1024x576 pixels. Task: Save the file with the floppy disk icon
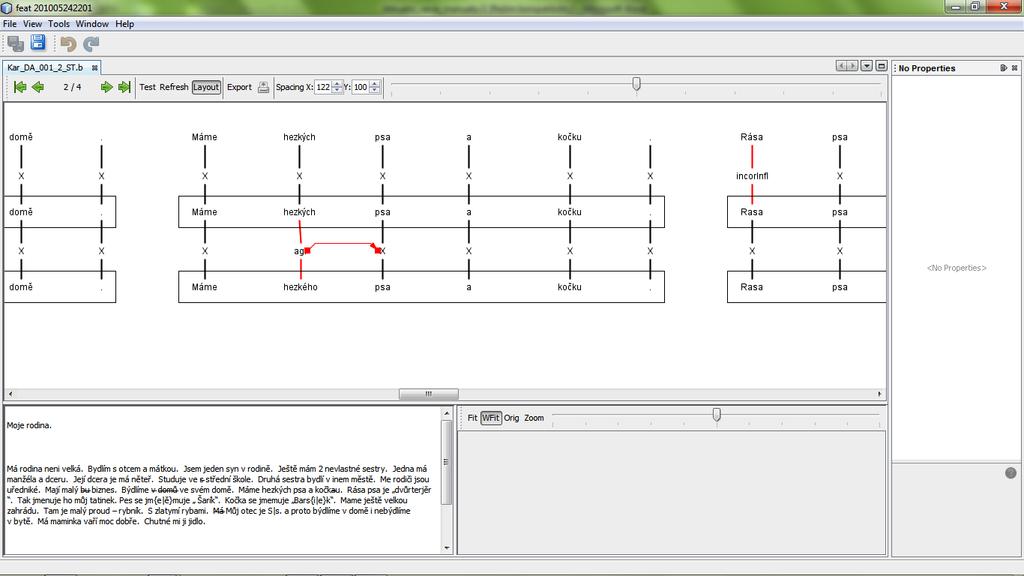click(38, 43)
